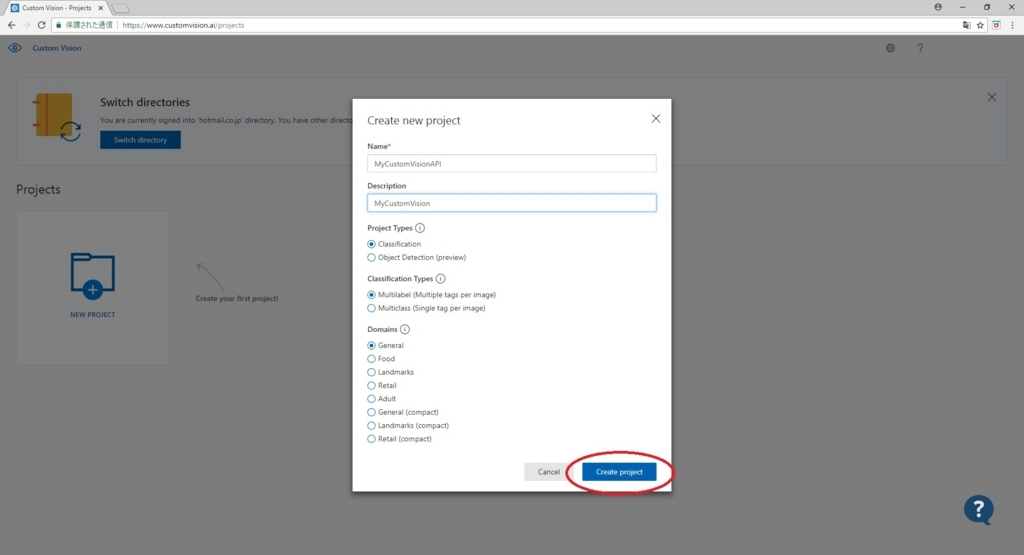The image size is (1024, 555).
Task: Go back in the browser
Action: click(x=11, y=25)
